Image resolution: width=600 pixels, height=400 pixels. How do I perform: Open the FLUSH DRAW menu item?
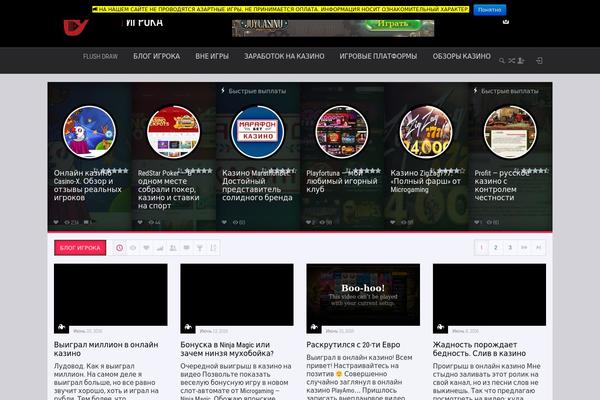click(x=100, y=56)
